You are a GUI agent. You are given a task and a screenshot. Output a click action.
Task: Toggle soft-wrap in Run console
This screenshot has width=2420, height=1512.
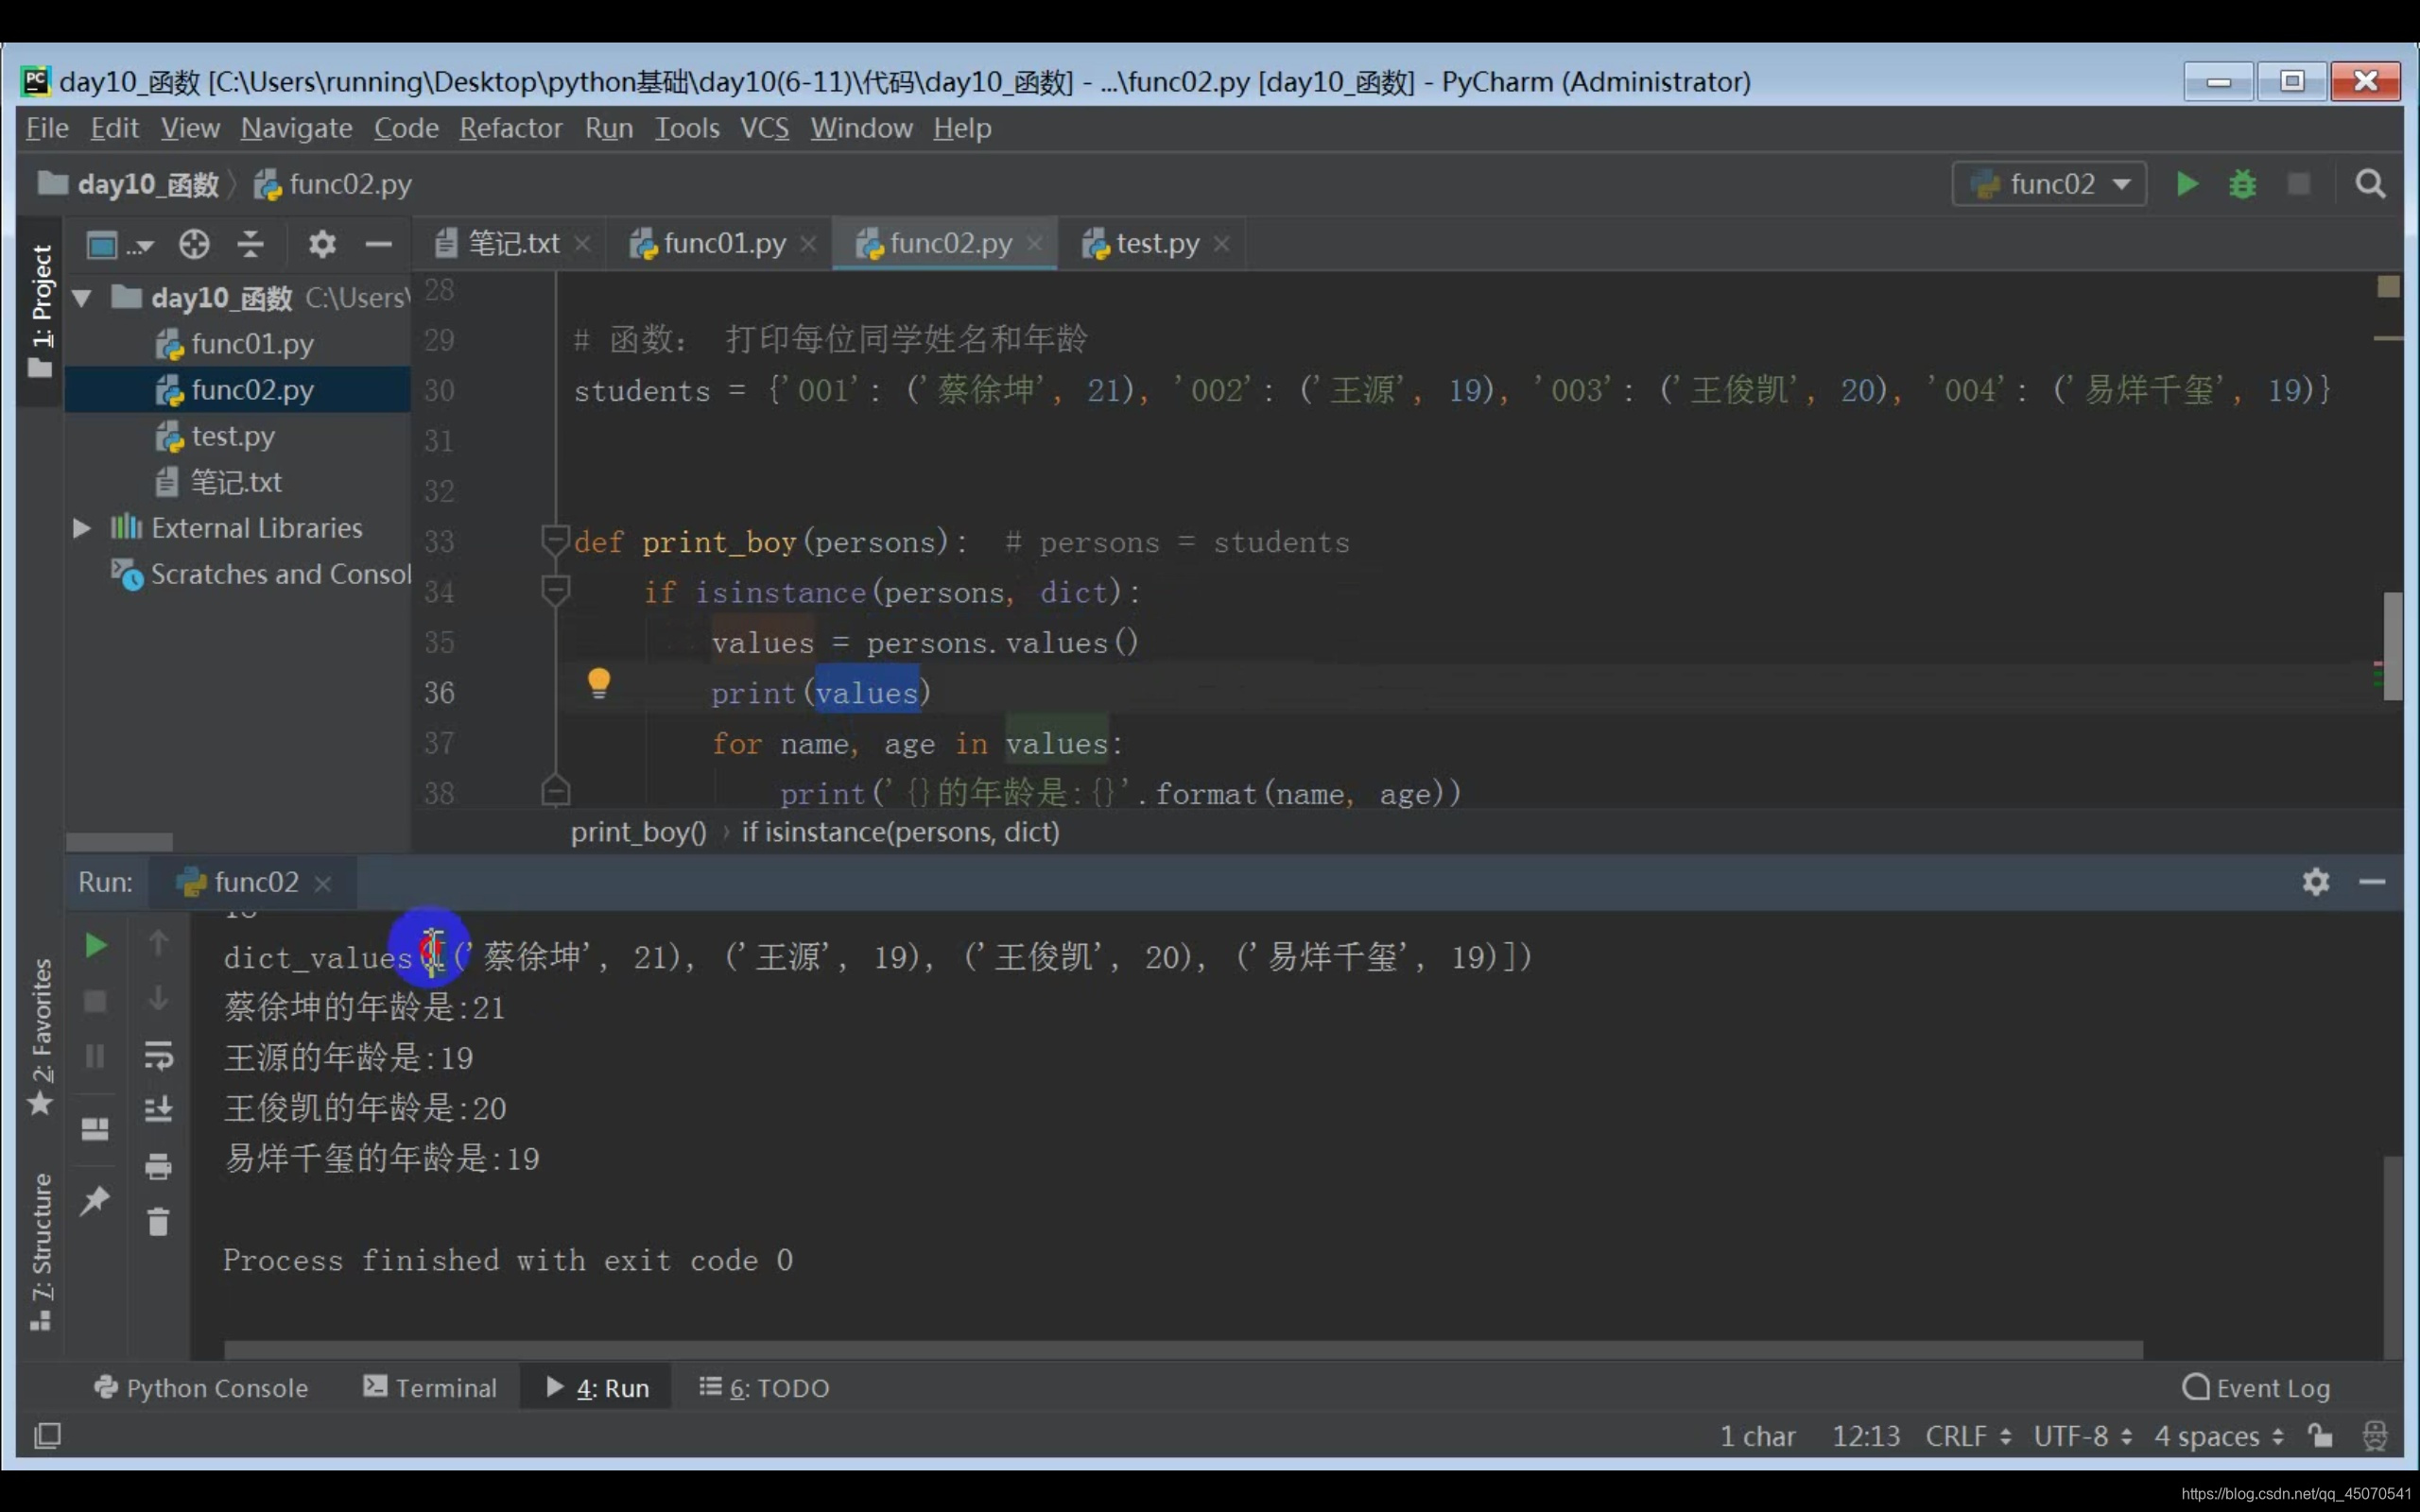pyautogui.click(x=158, y=1056)
